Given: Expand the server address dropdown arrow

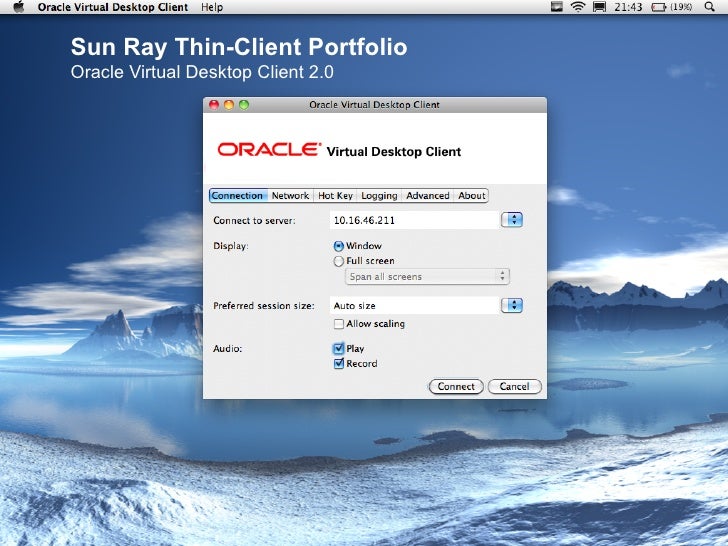Looking at the screenshot, I should coord(512,220).
